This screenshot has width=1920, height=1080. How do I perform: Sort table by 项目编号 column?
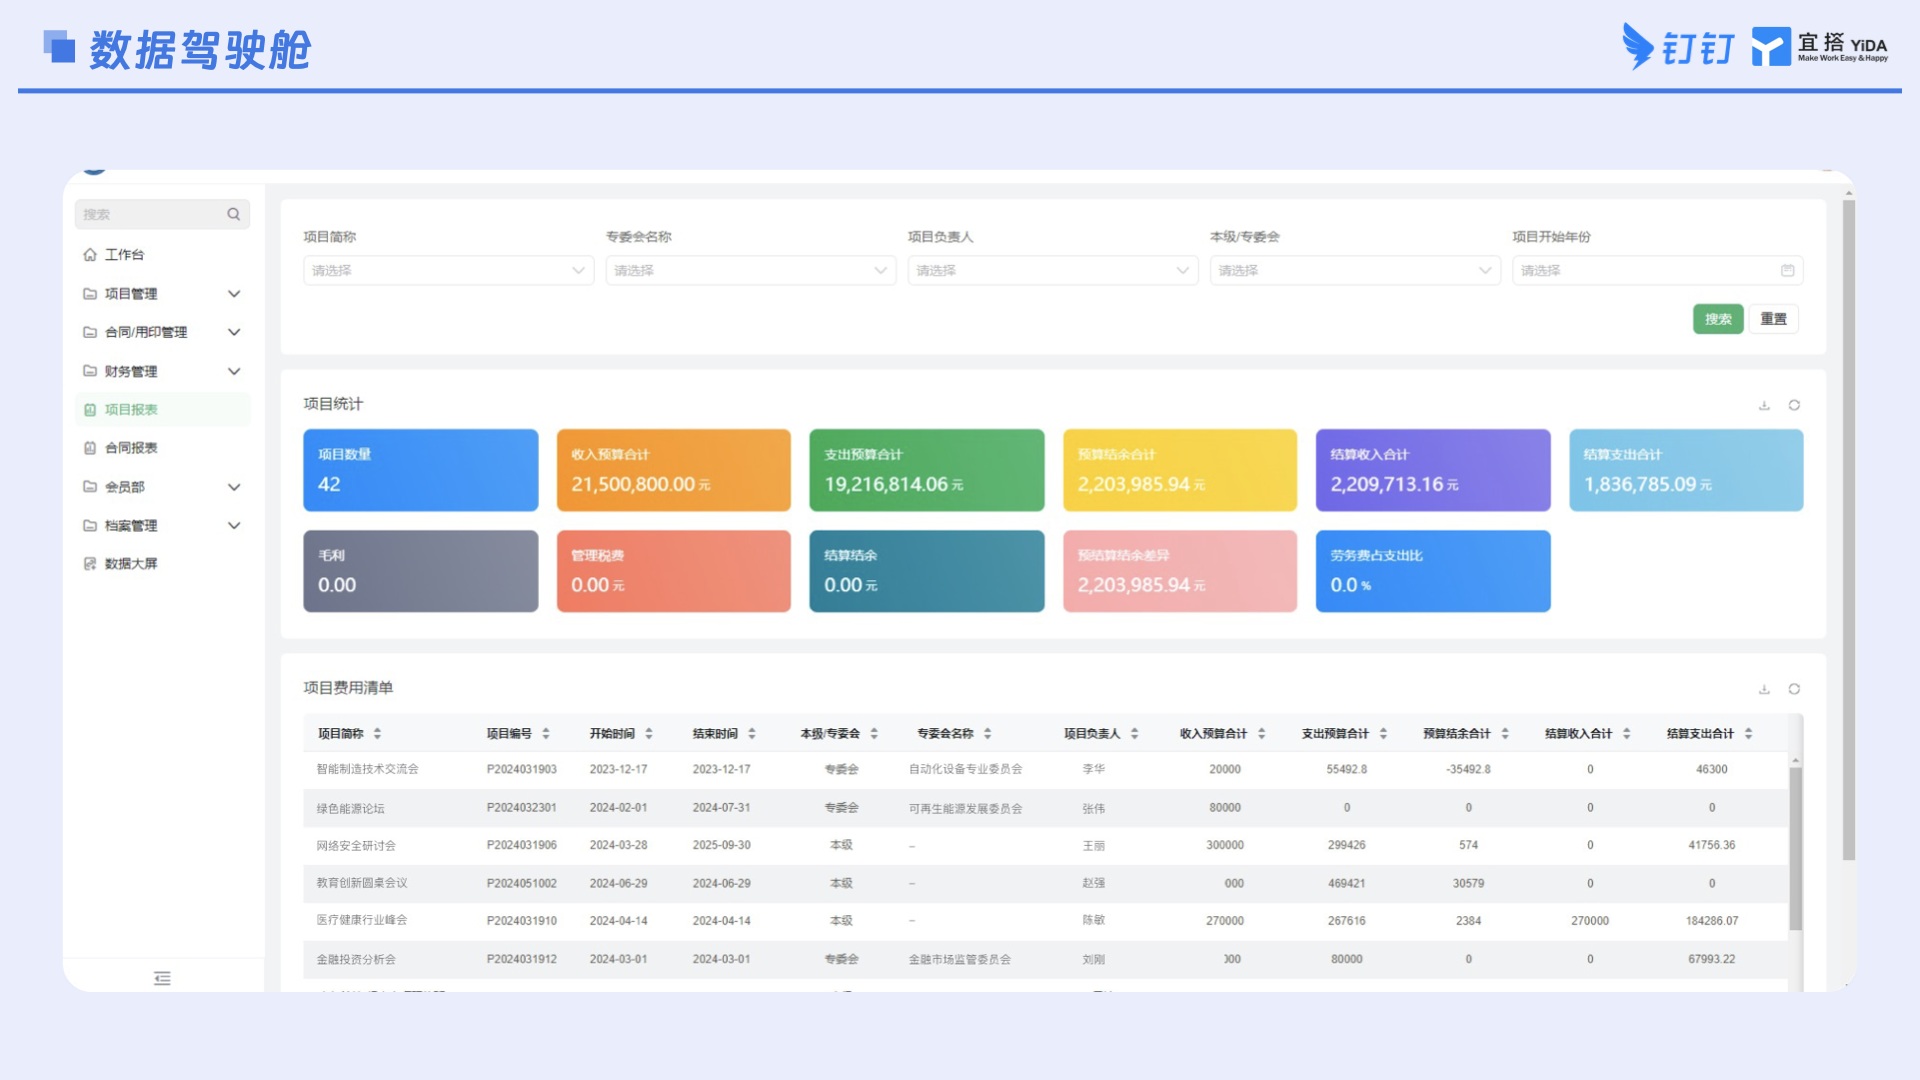click(546, 733)
